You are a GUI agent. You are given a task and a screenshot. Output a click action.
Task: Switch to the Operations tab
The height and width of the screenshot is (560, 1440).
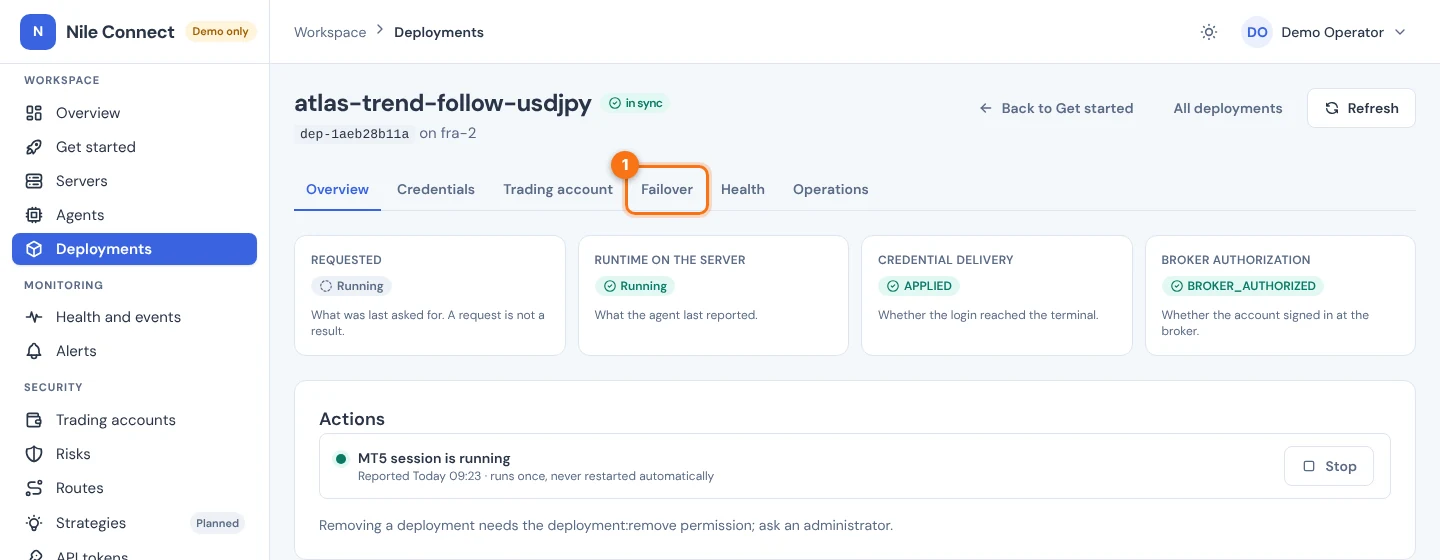click(831, 189)
